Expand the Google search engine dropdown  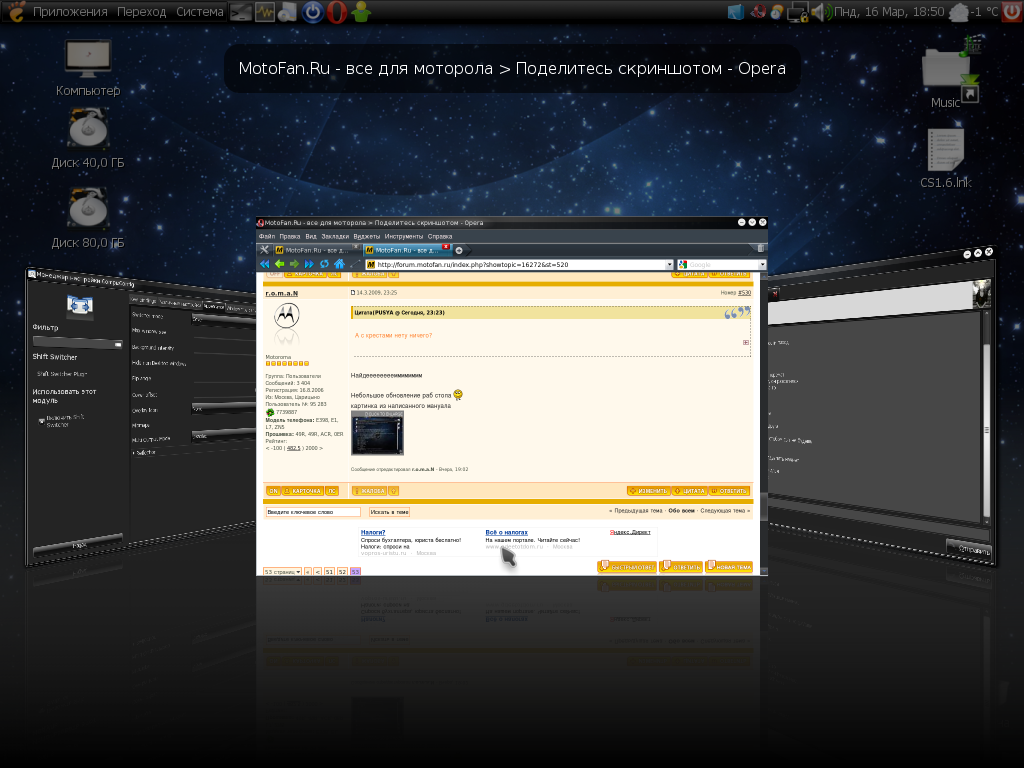tap(762, 264)
